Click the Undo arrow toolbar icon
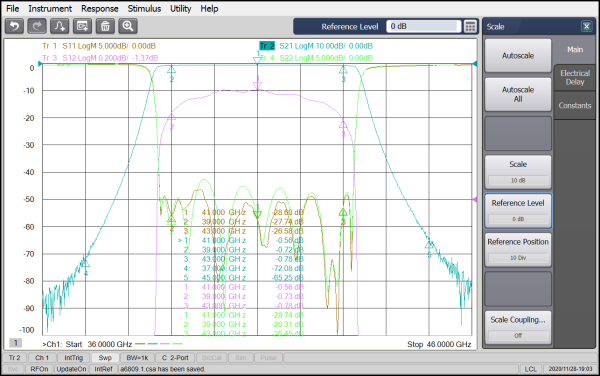 (15, 26)
